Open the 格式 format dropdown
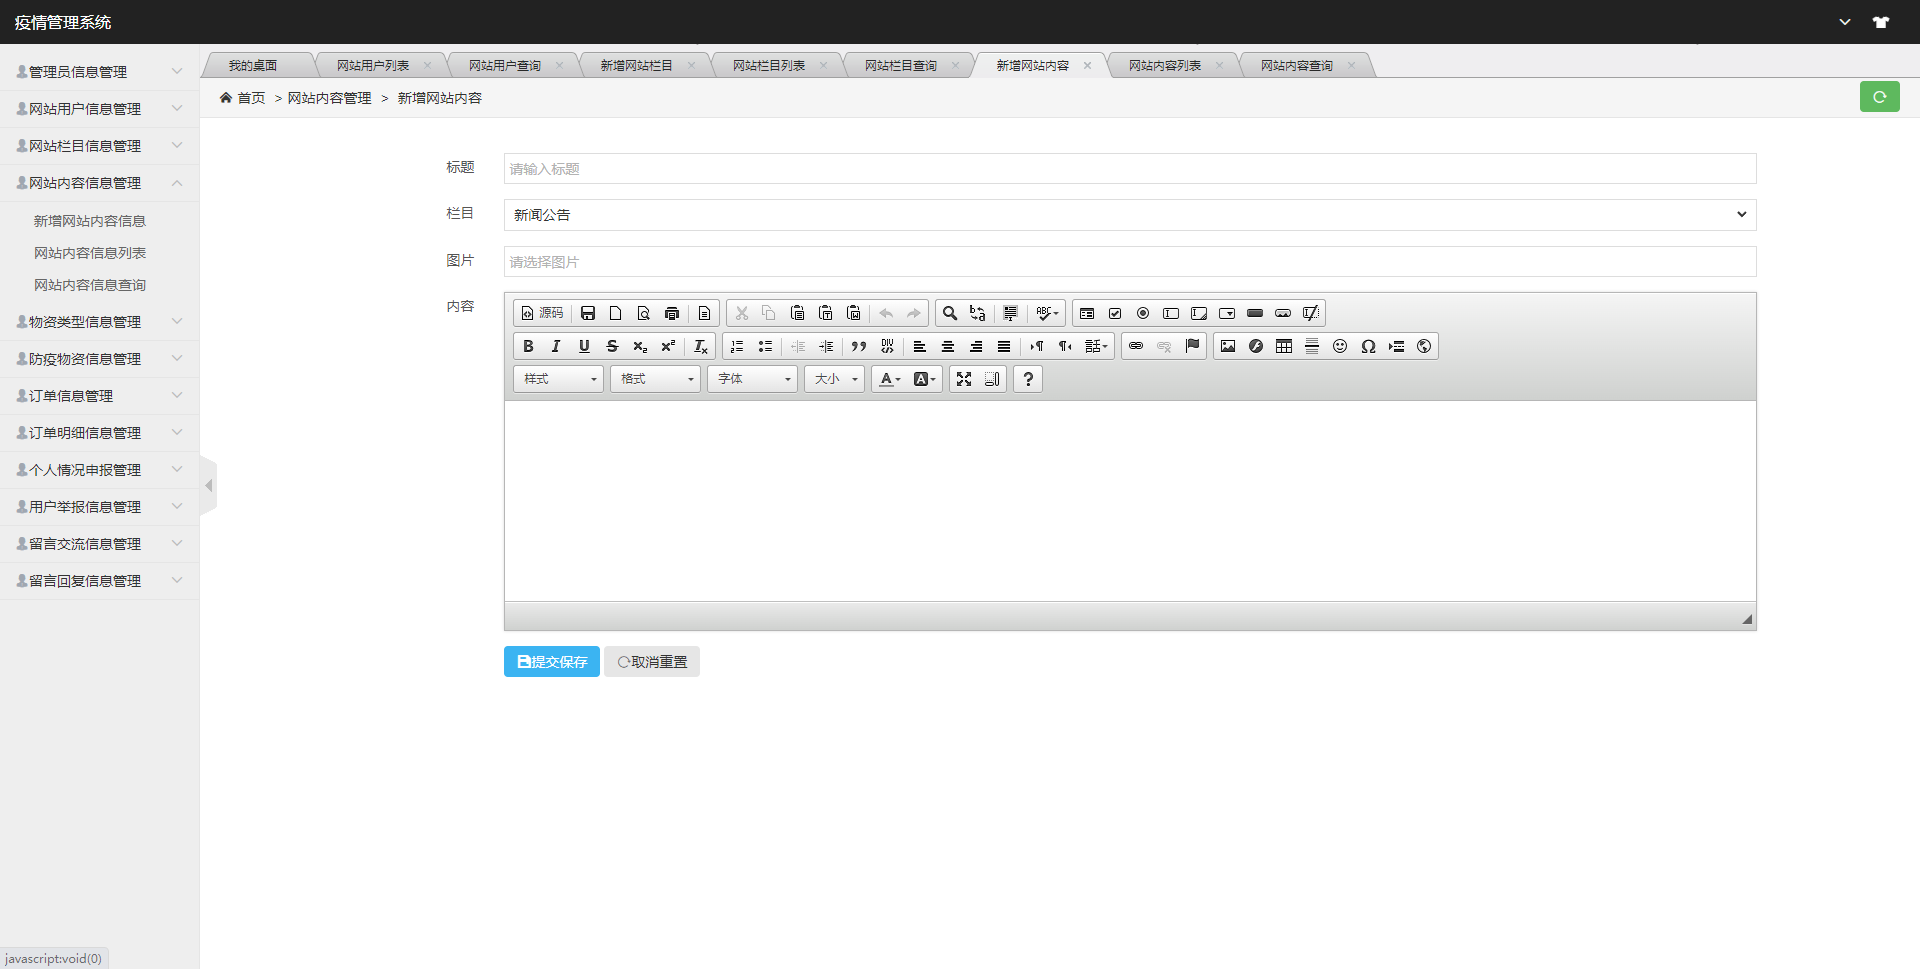 click(656, 379)
